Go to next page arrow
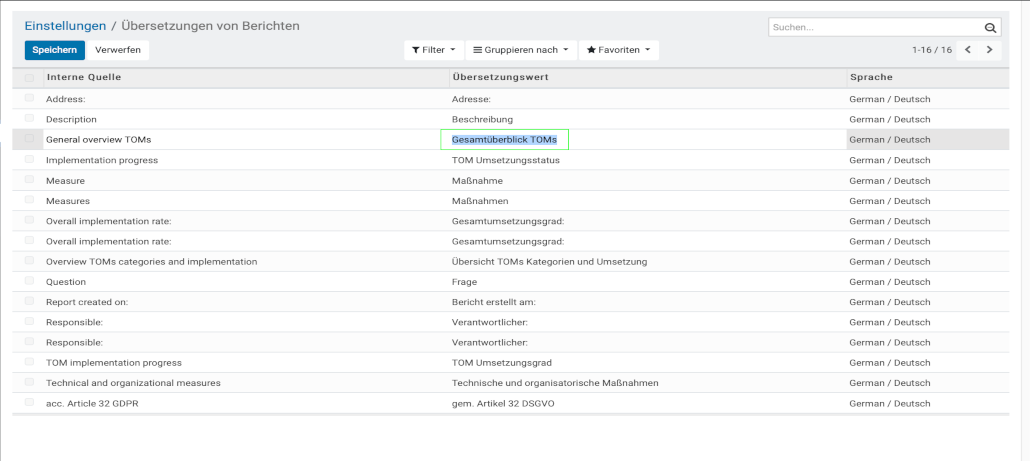This screenshot has width=1030, height=461. pyautogui.click(x=989, y=49)
